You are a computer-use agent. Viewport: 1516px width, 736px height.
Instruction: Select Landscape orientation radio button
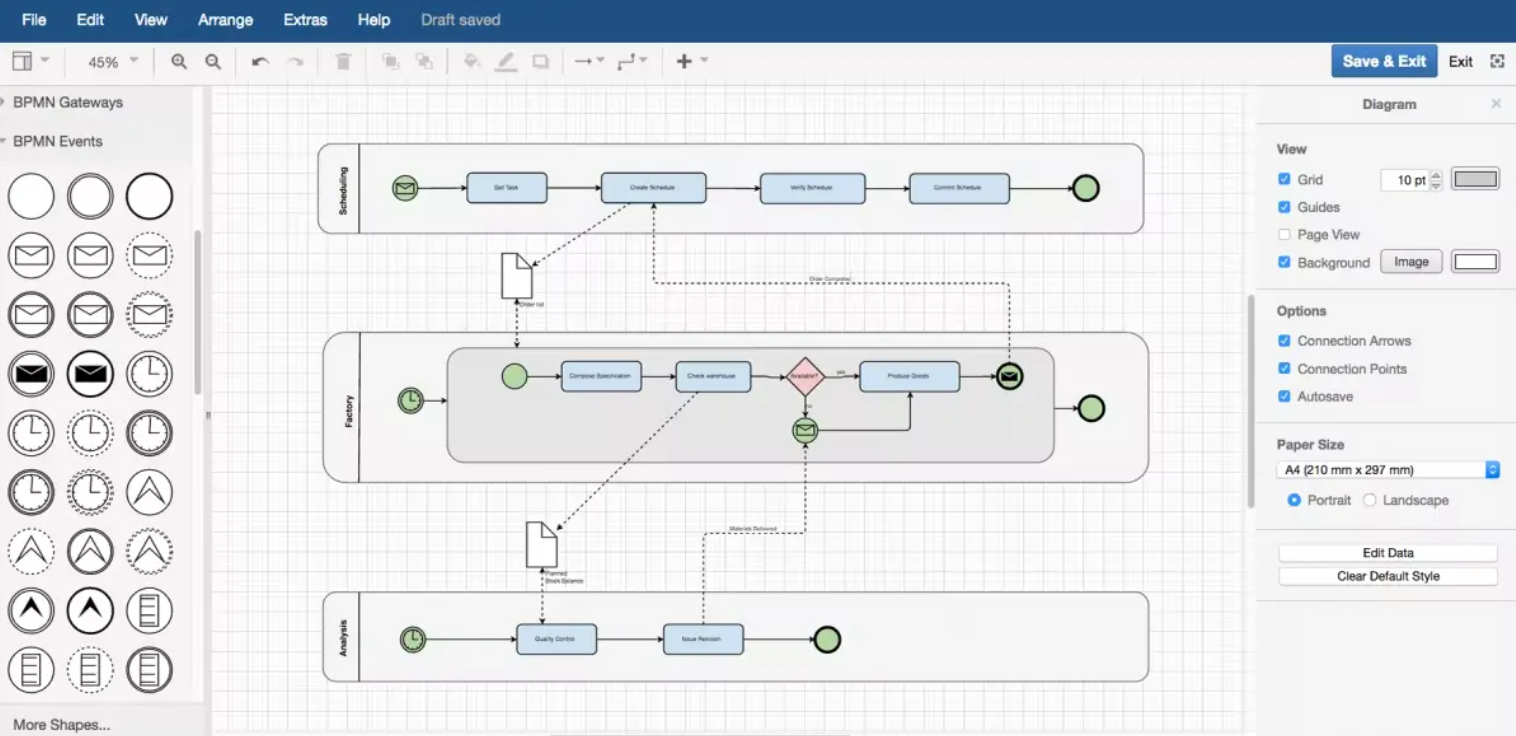click(x=1369, y=500)
